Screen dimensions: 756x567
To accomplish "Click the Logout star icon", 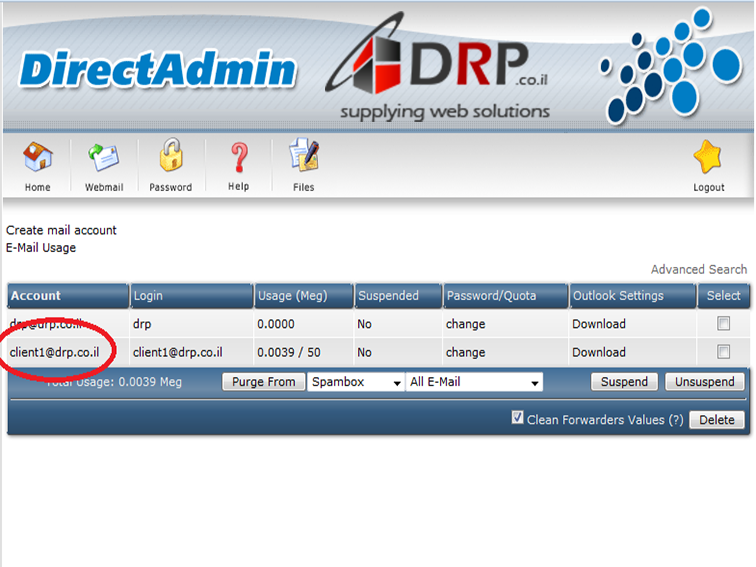I will (708, 158).
